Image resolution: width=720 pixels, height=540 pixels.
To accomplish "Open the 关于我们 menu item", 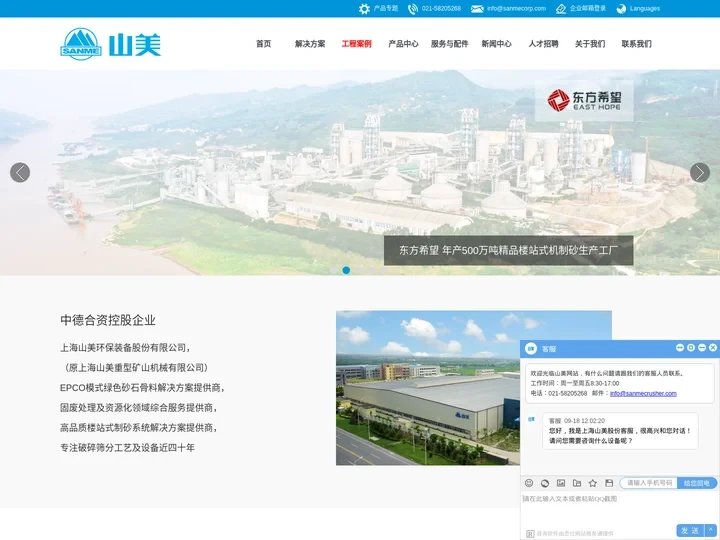I will pos(590,44).
